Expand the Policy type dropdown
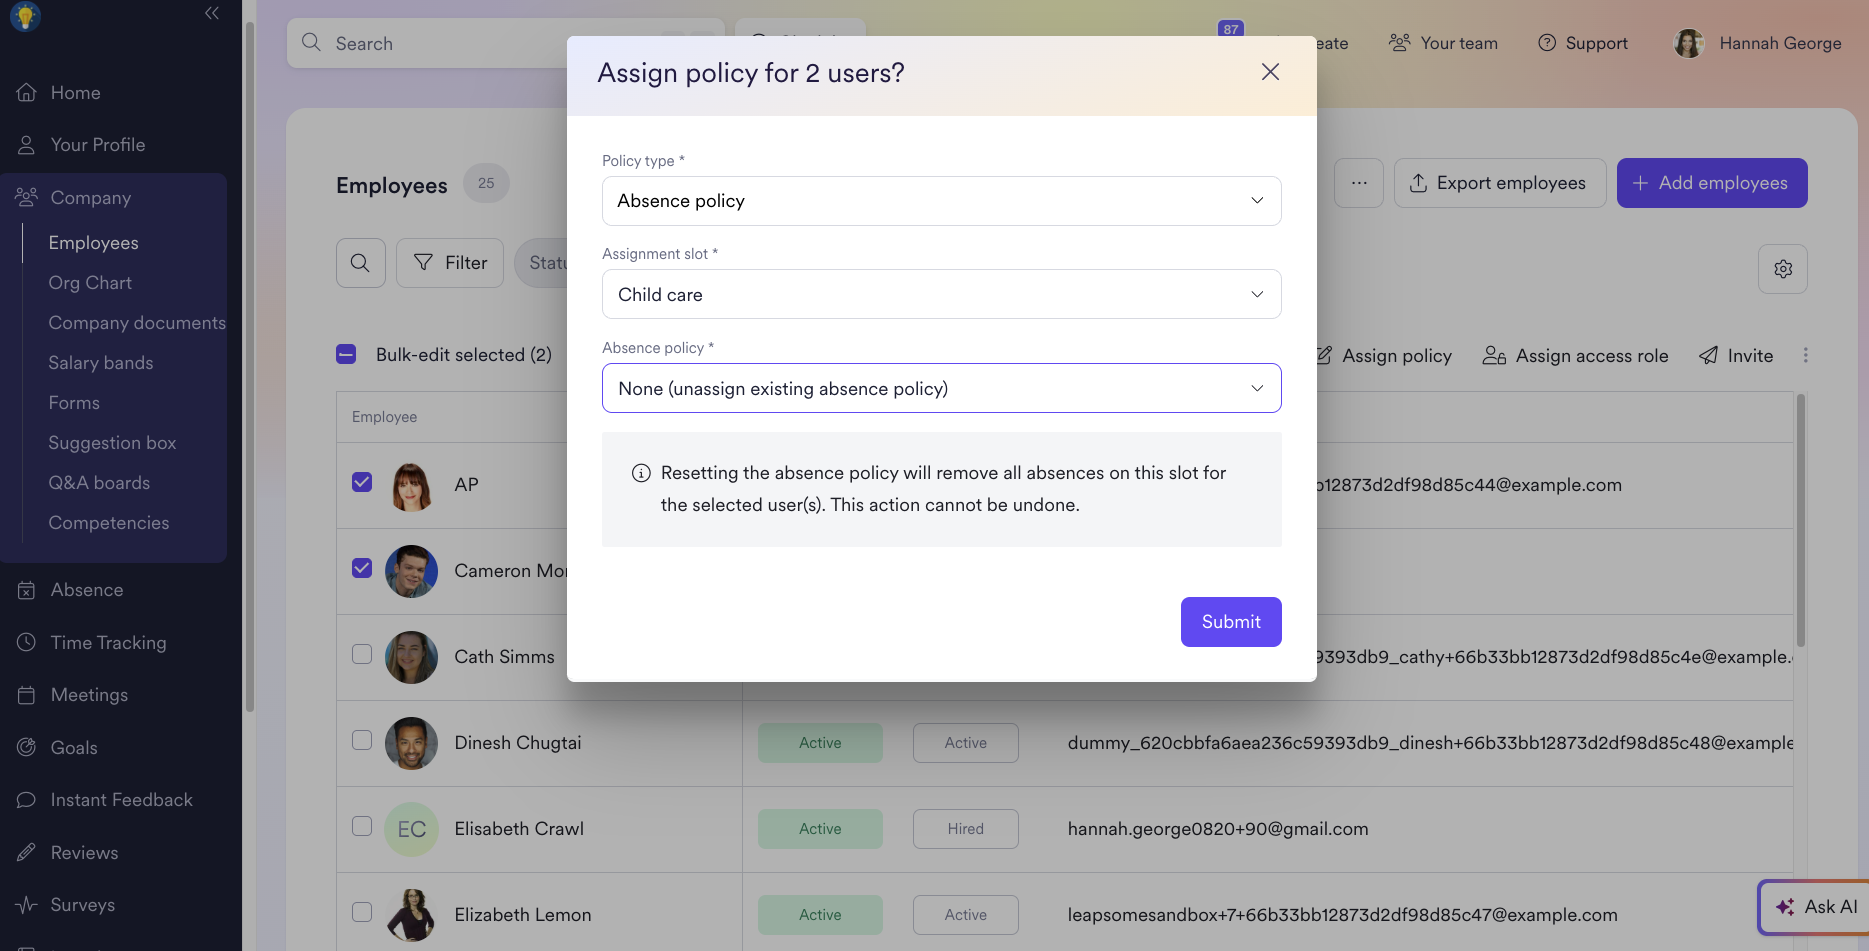This screenshot has height=951, width=1869. click(x=941, y=201)
